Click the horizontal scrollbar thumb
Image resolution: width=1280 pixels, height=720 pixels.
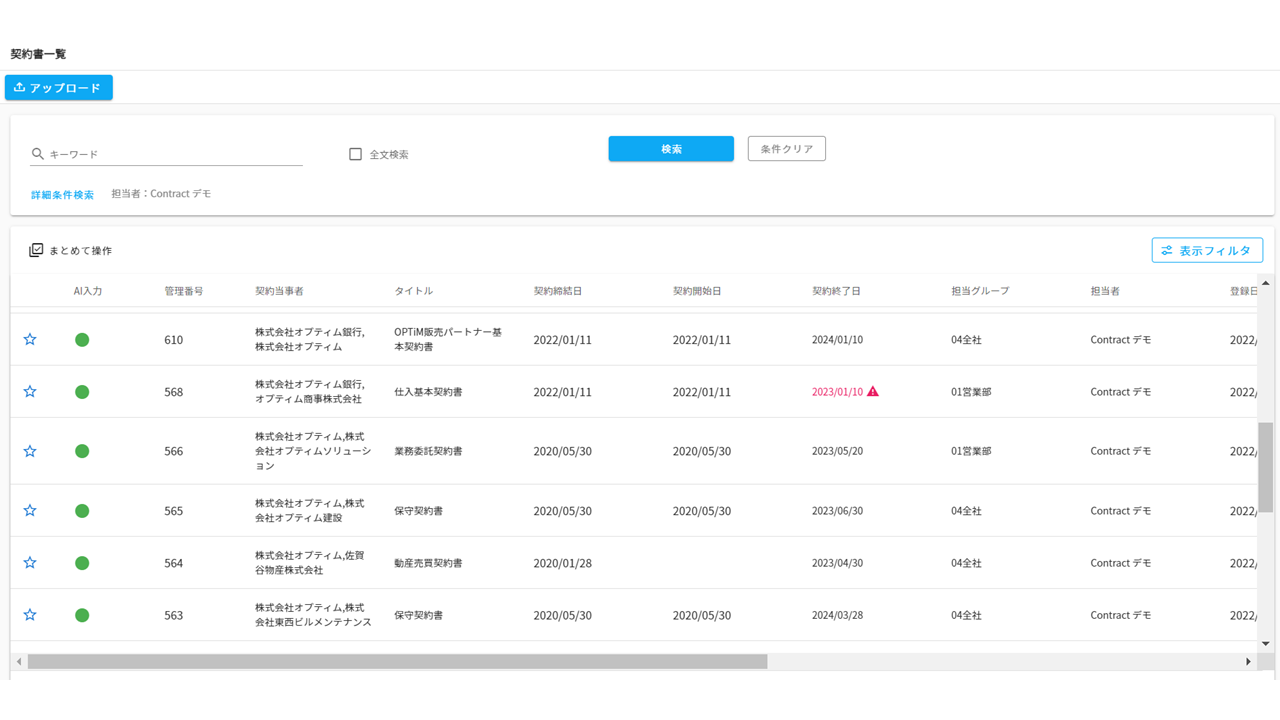pos(397,662)
